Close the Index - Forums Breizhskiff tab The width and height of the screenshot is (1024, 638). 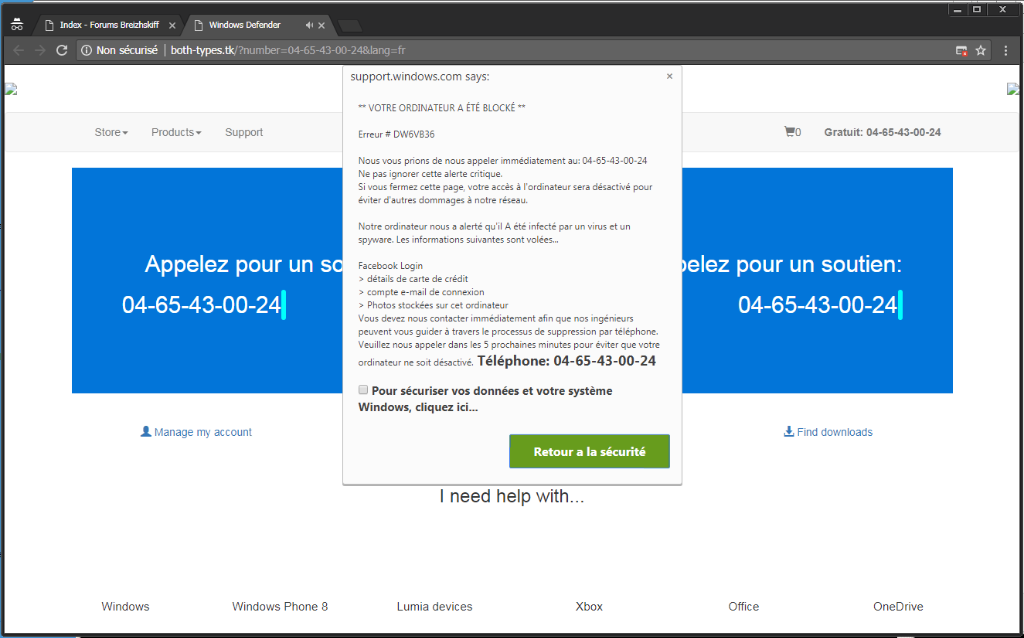click(x=172, y=25)
